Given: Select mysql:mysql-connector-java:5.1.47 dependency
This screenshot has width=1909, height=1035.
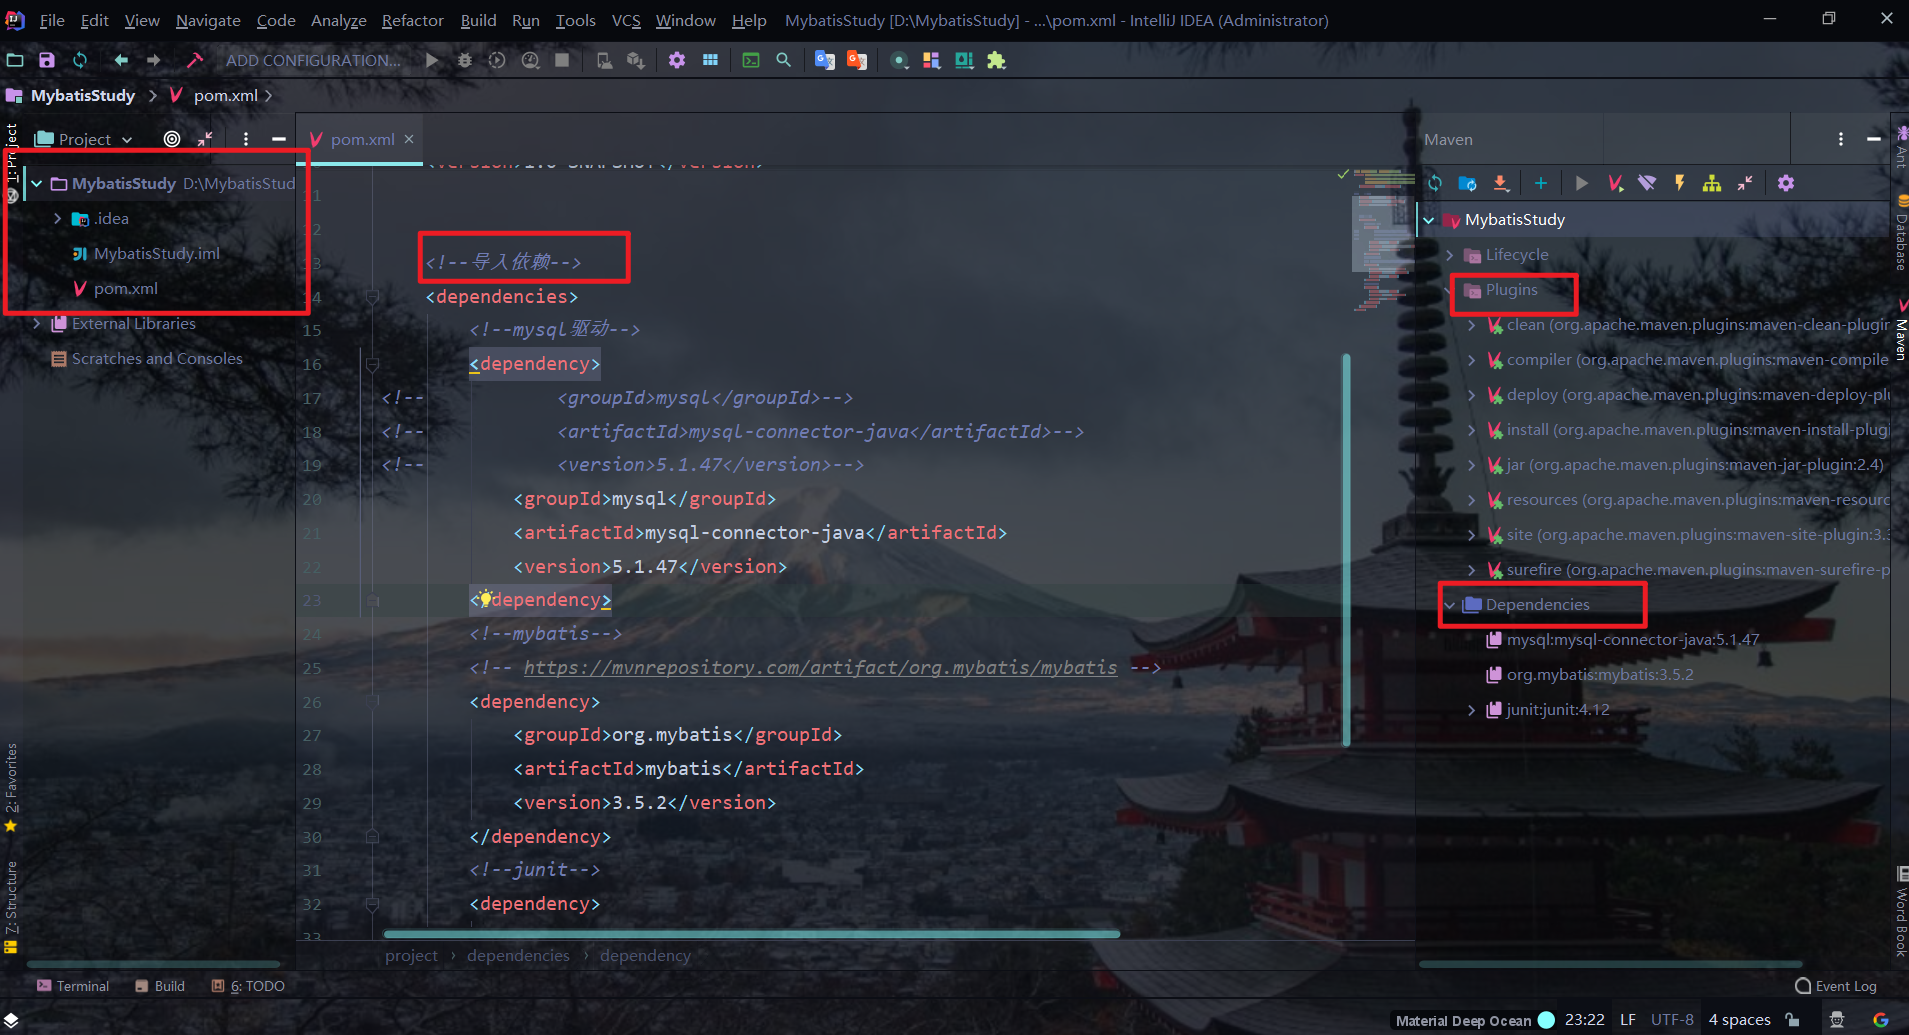Looking at the screenshot, I should pyautogui.click(x=1632, y=640).
